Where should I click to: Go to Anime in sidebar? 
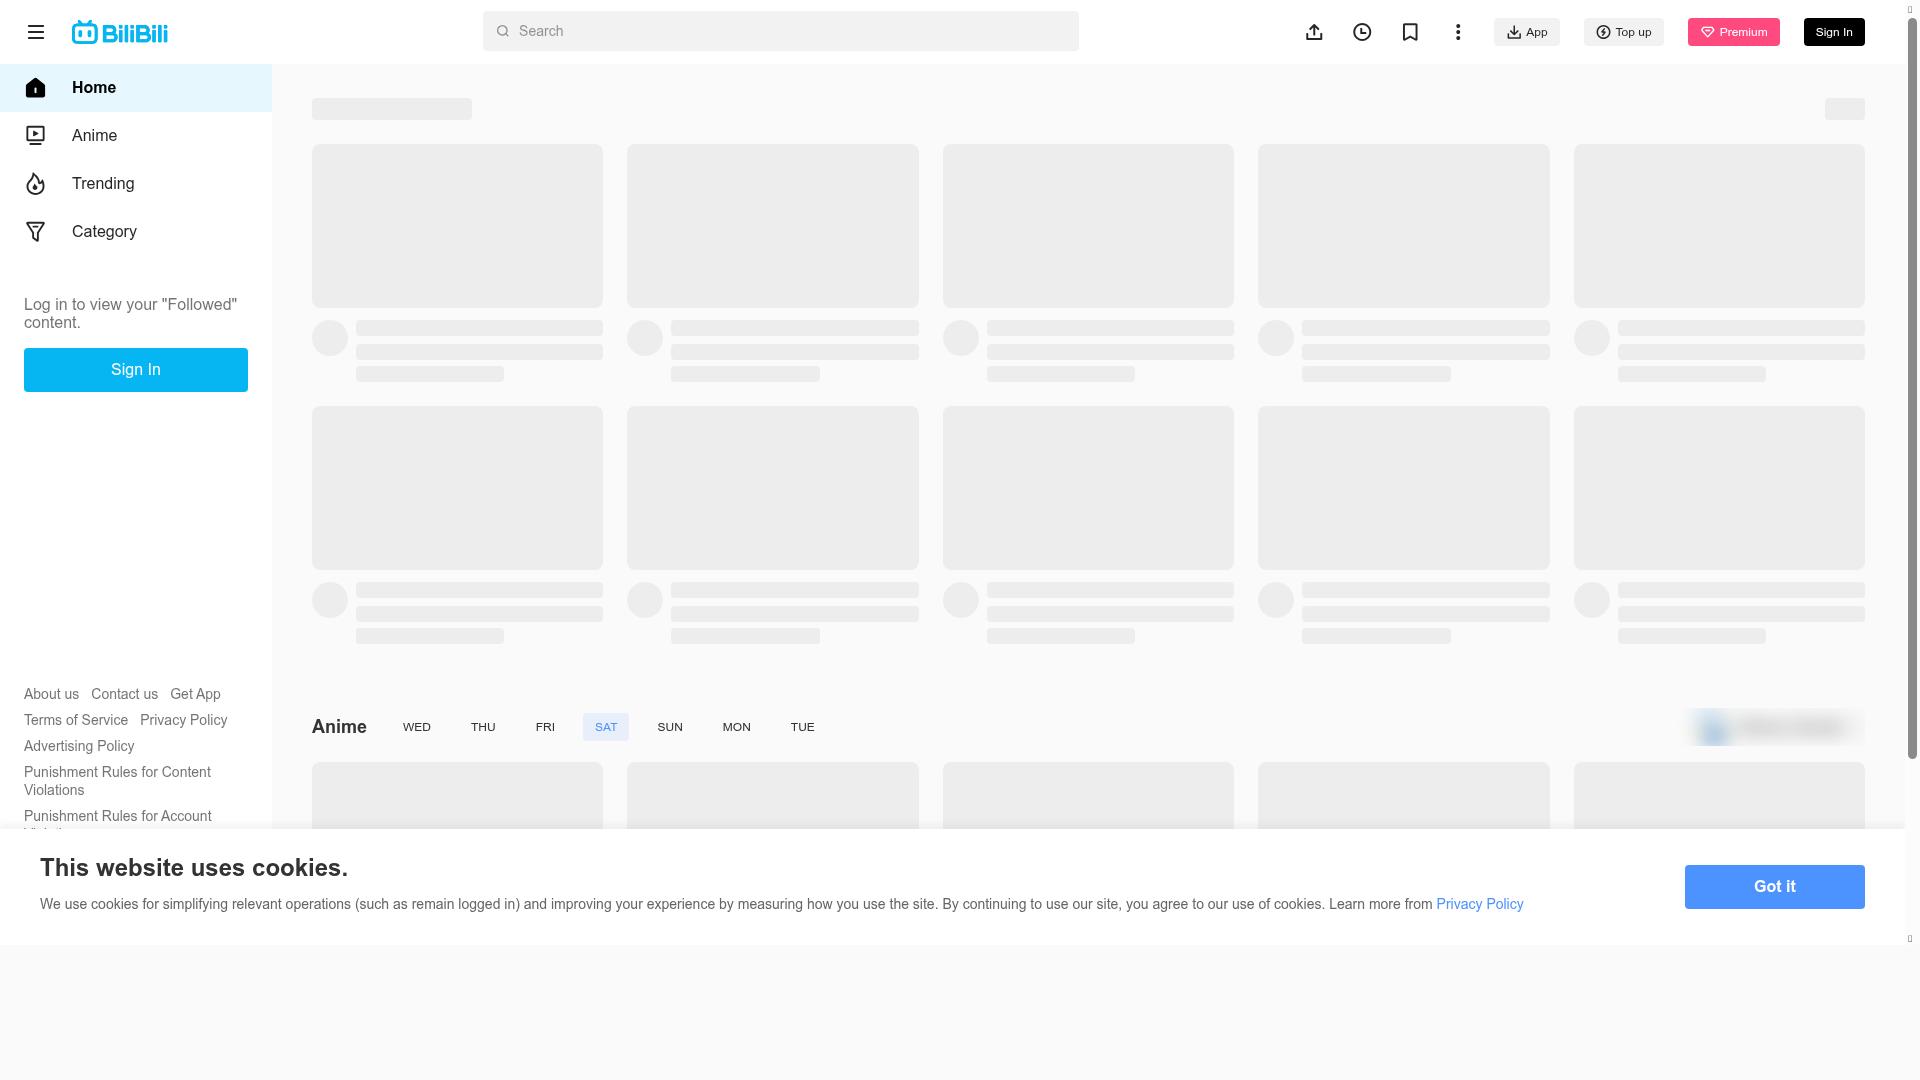[x=94, y=136]
